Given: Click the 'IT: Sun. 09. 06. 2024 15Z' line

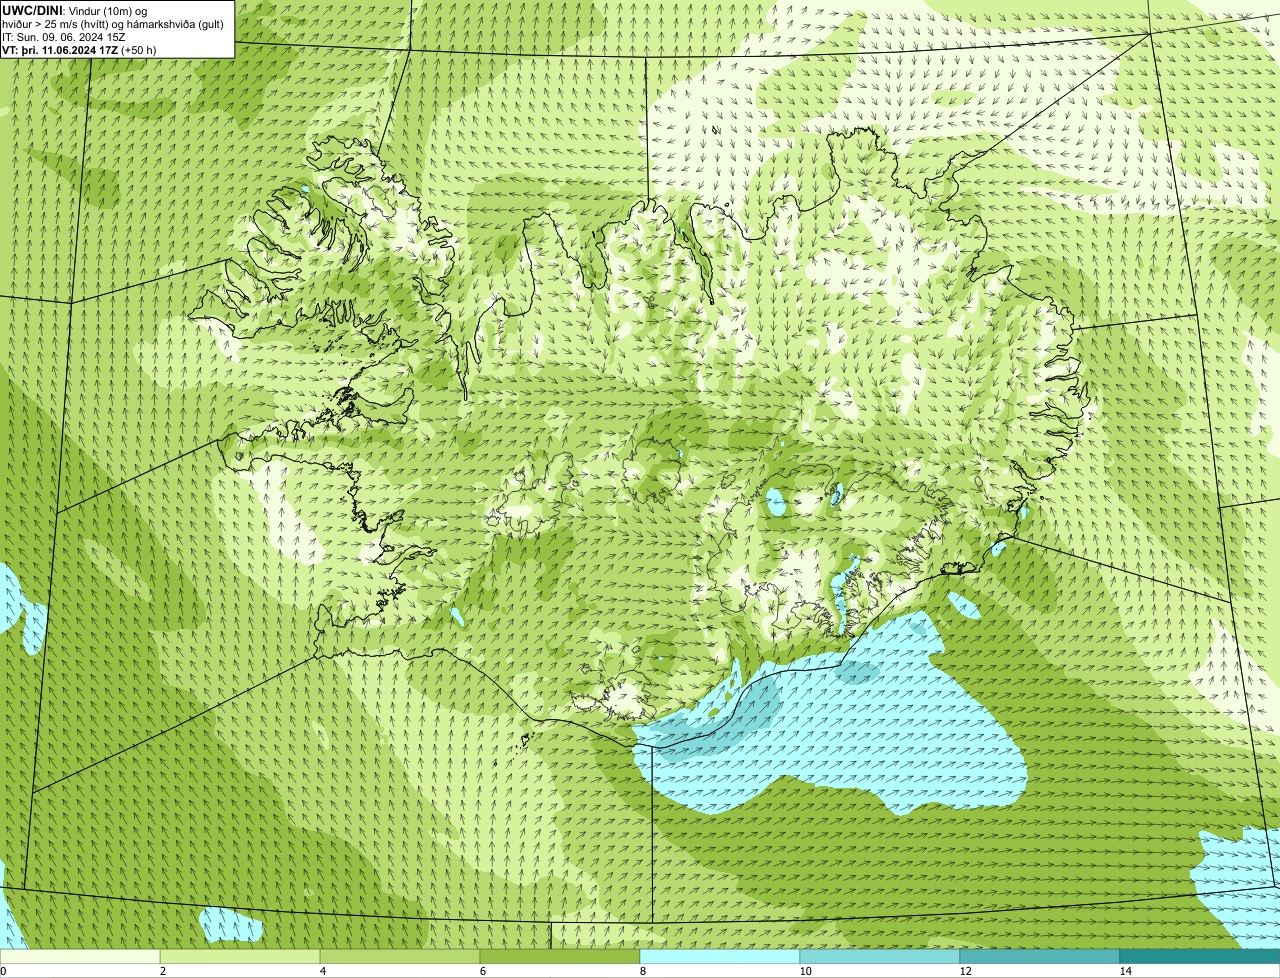Looking at the screenshot, I should pos(64,37).
